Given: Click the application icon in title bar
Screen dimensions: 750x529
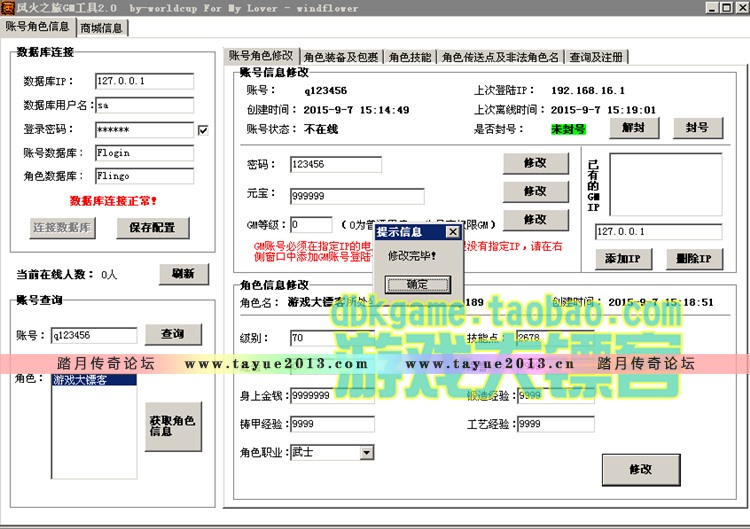Looking at the screenshot, I should [8, 7].
